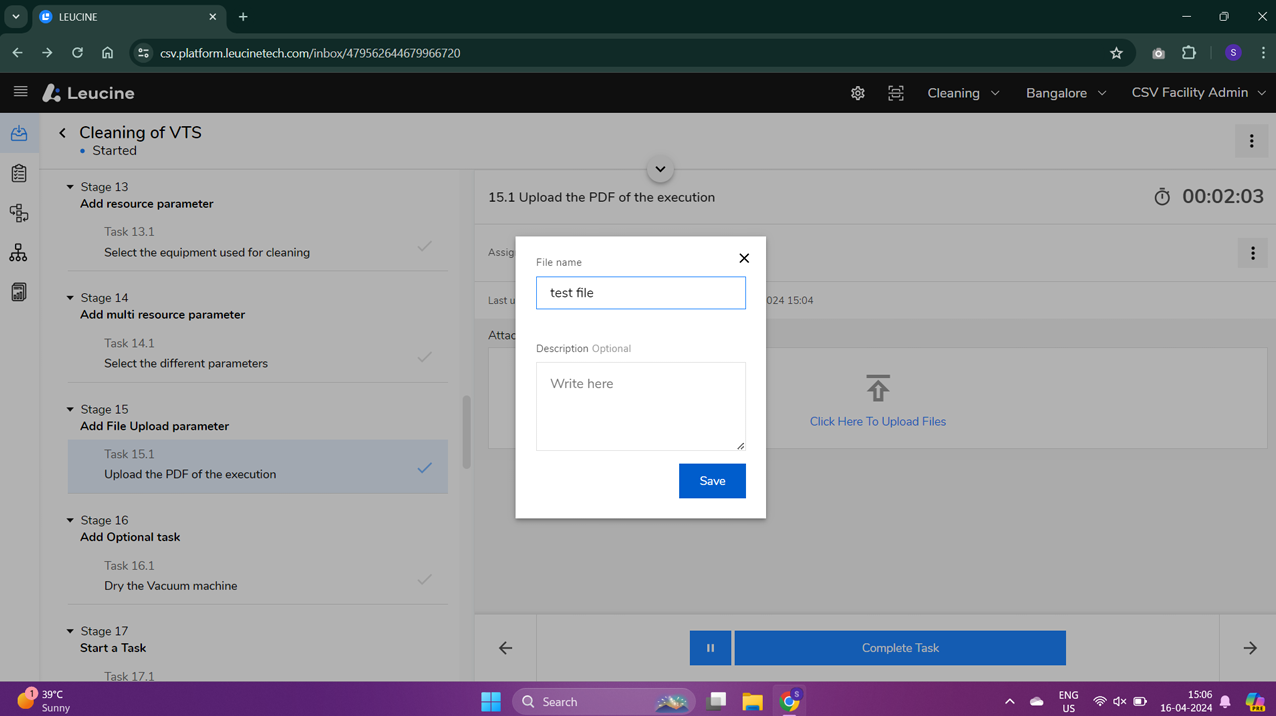Image resolution: width=1276 pixels, height=716 pixels.
Task: Open the clipboard checklist icon in the sidebar
Action: pyautogui.click(x=19, y=173)
